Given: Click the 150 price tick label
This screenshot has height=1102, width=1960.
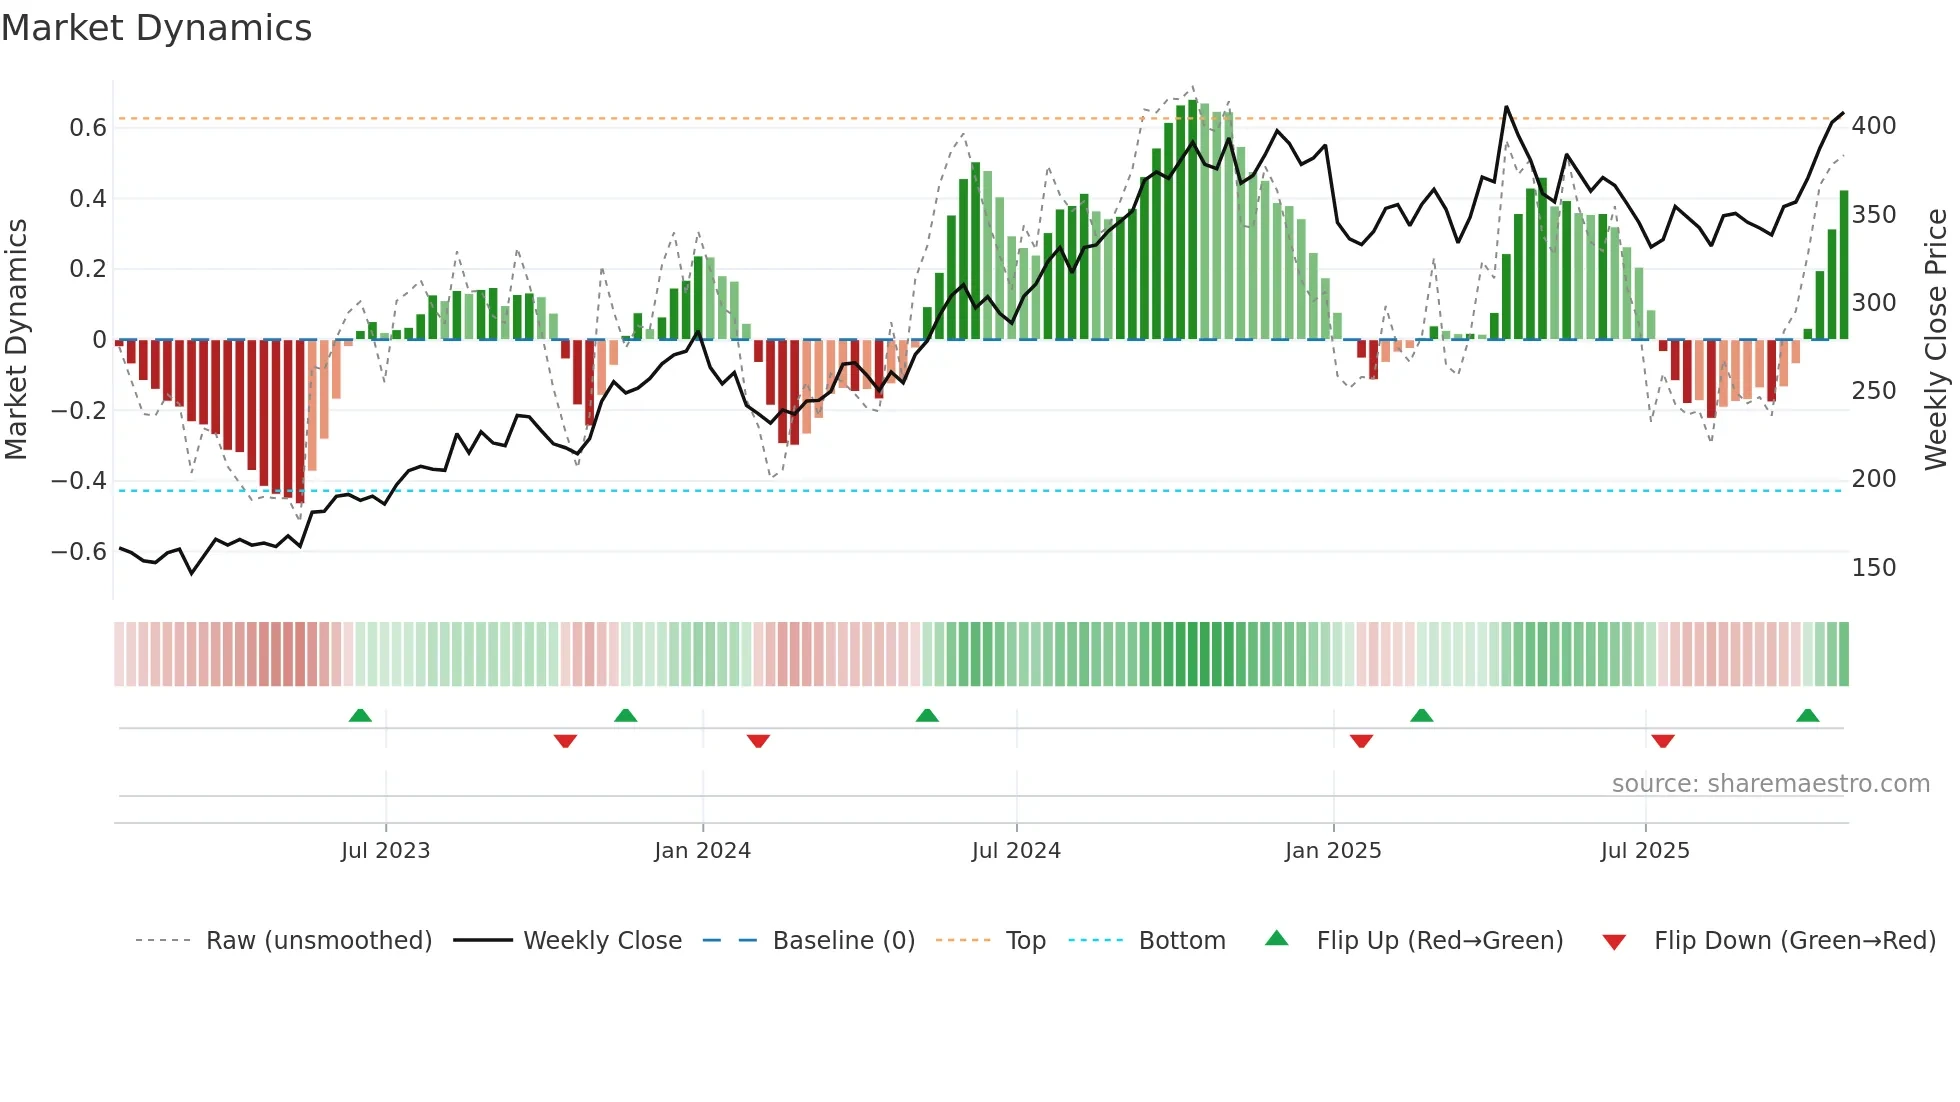Looking at the screenshot, I should coord(1874,568).
